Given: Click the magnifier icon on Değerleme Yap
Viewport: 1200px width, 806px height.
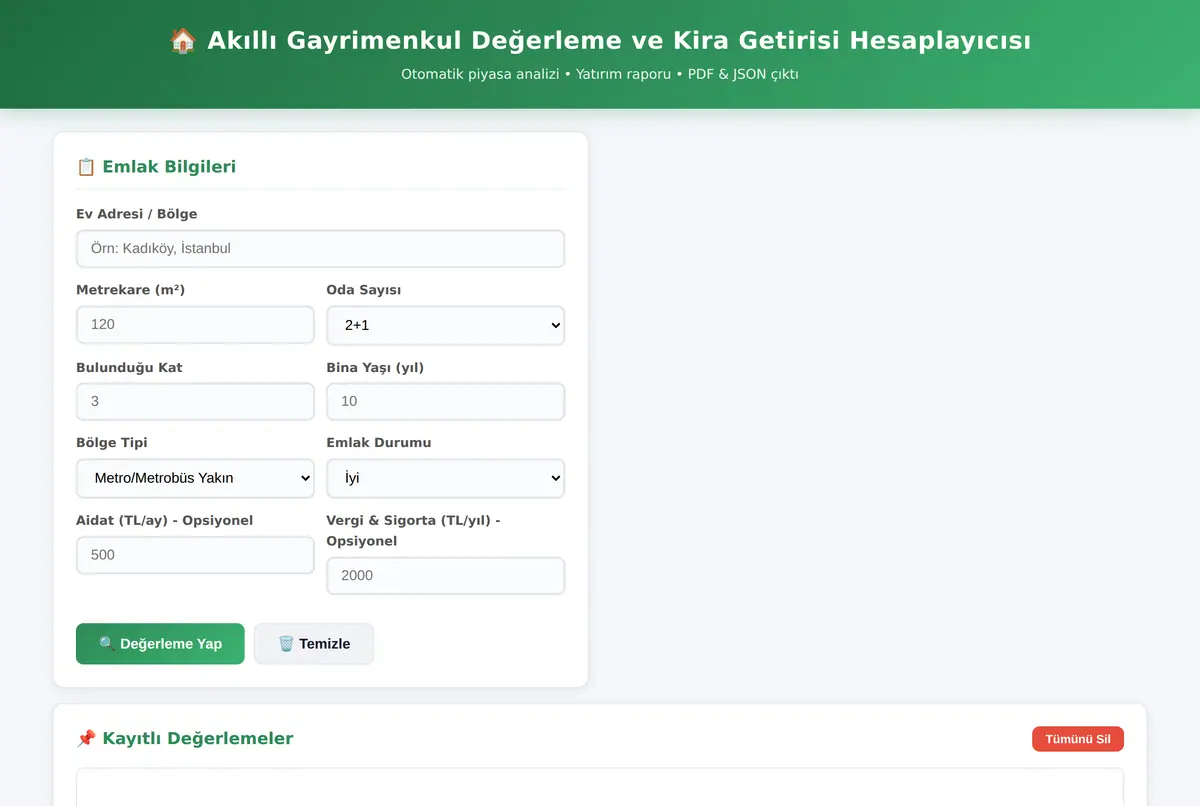Looking at the screenshot, I should tap(107, 644).
